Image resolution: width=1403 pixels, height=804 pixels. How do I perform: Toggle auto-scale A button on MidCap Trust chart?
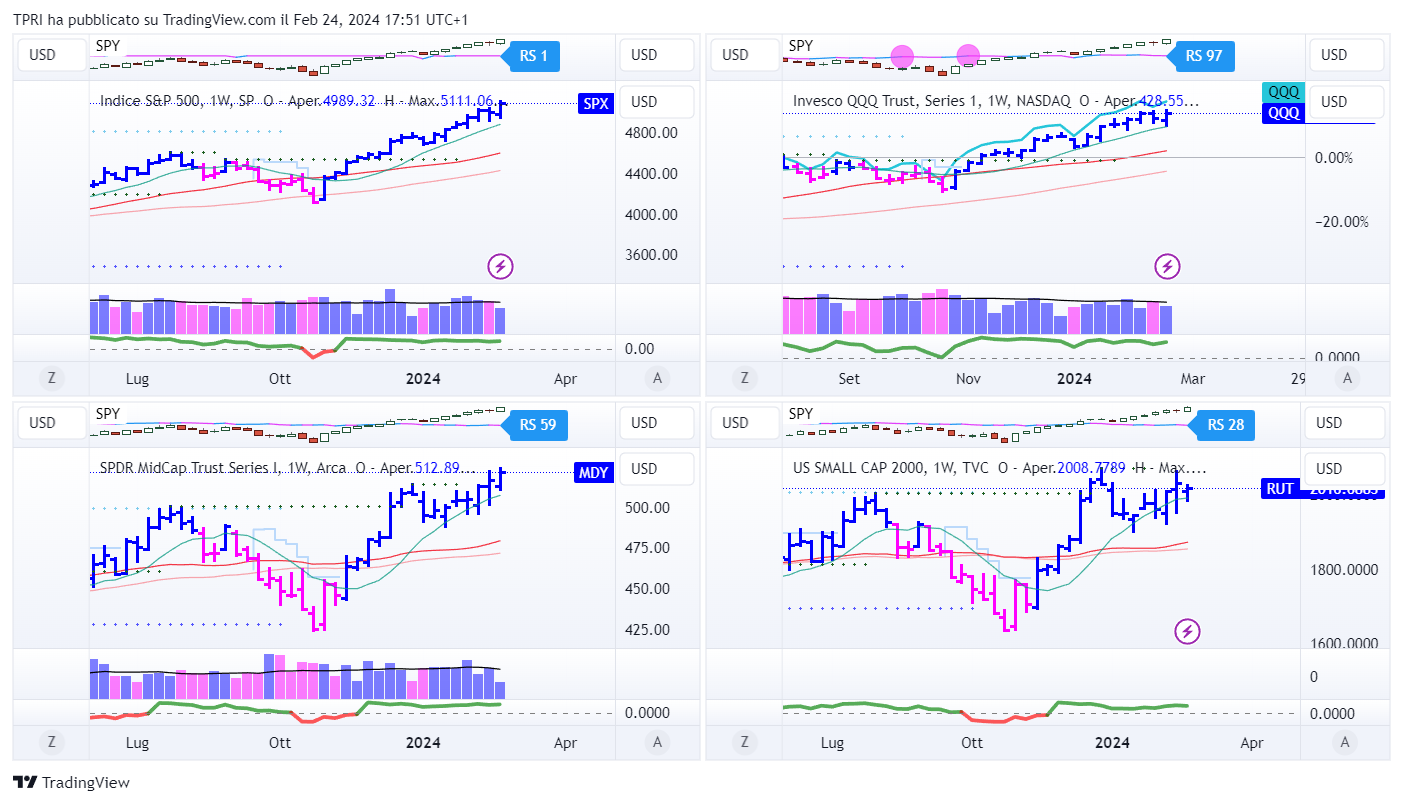tap(657, 742)
